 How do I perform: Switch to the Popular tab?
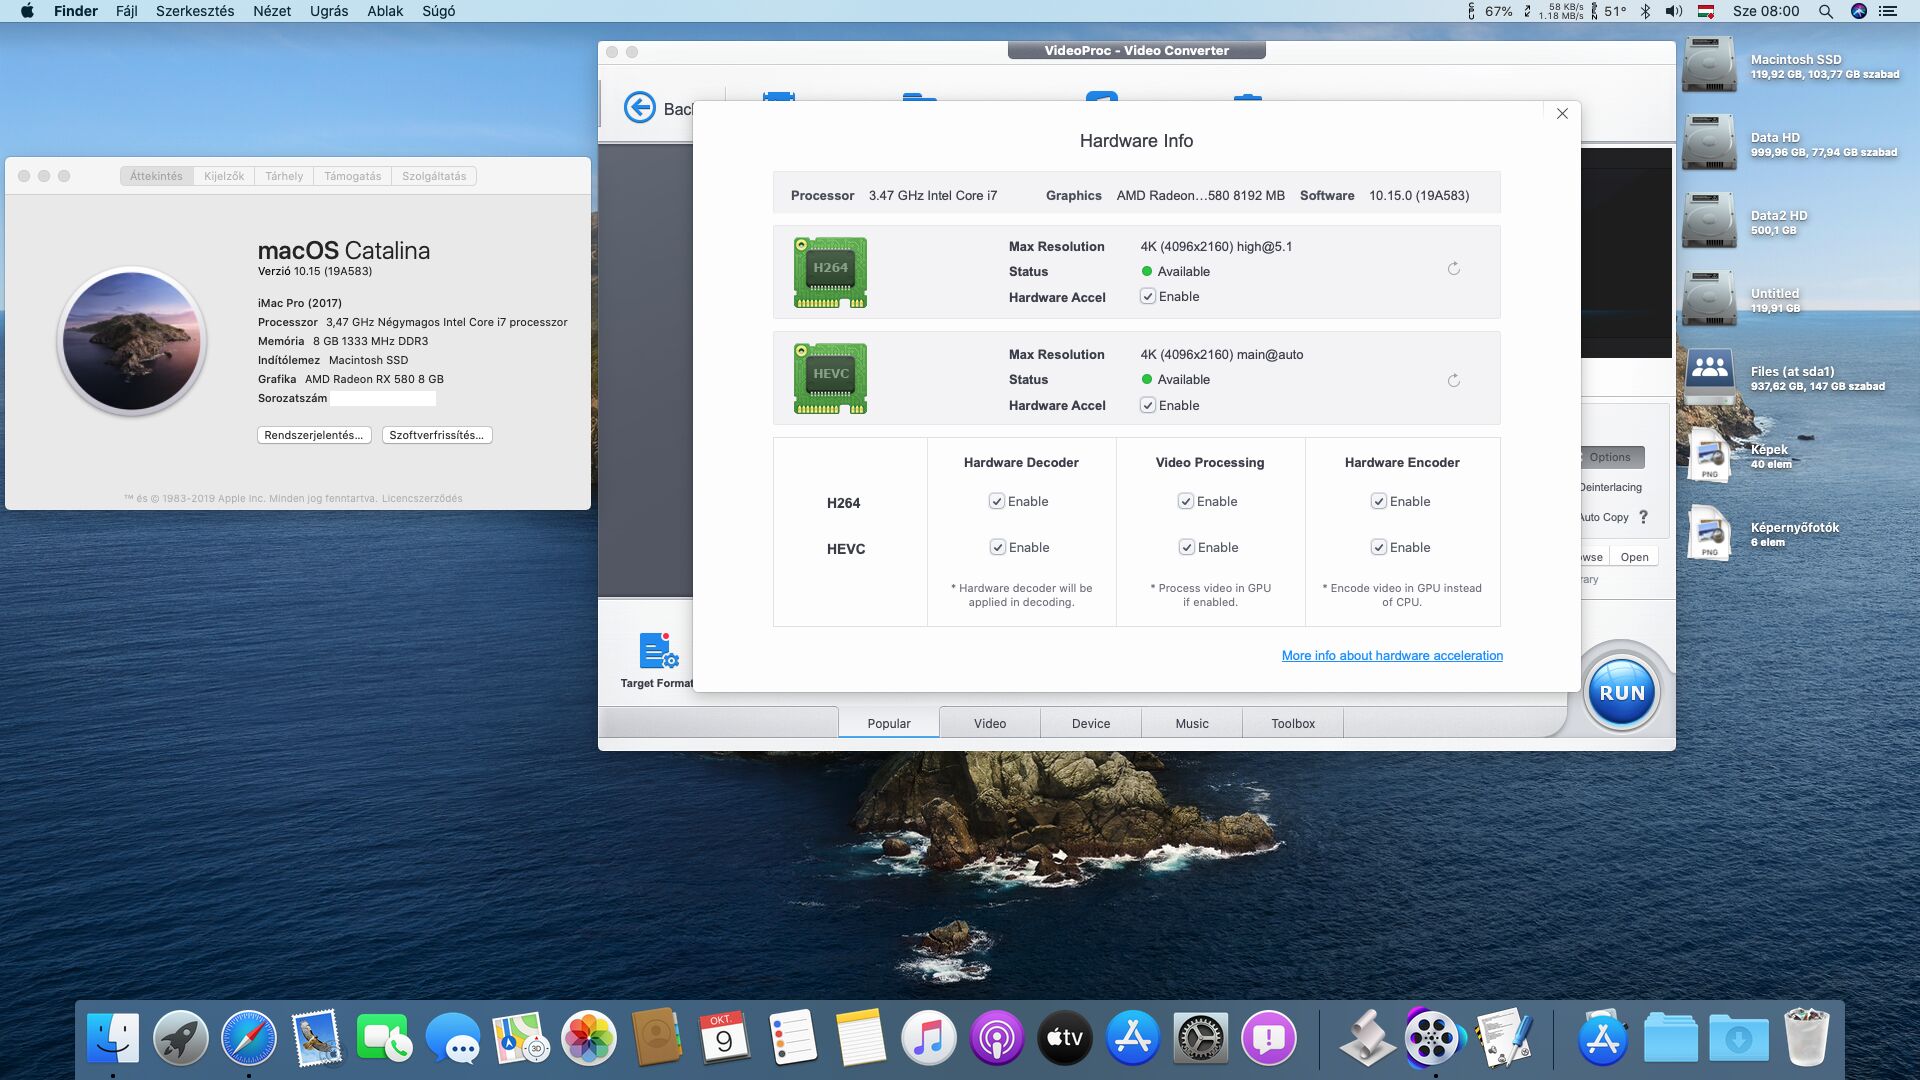click(x=889, y=723)
